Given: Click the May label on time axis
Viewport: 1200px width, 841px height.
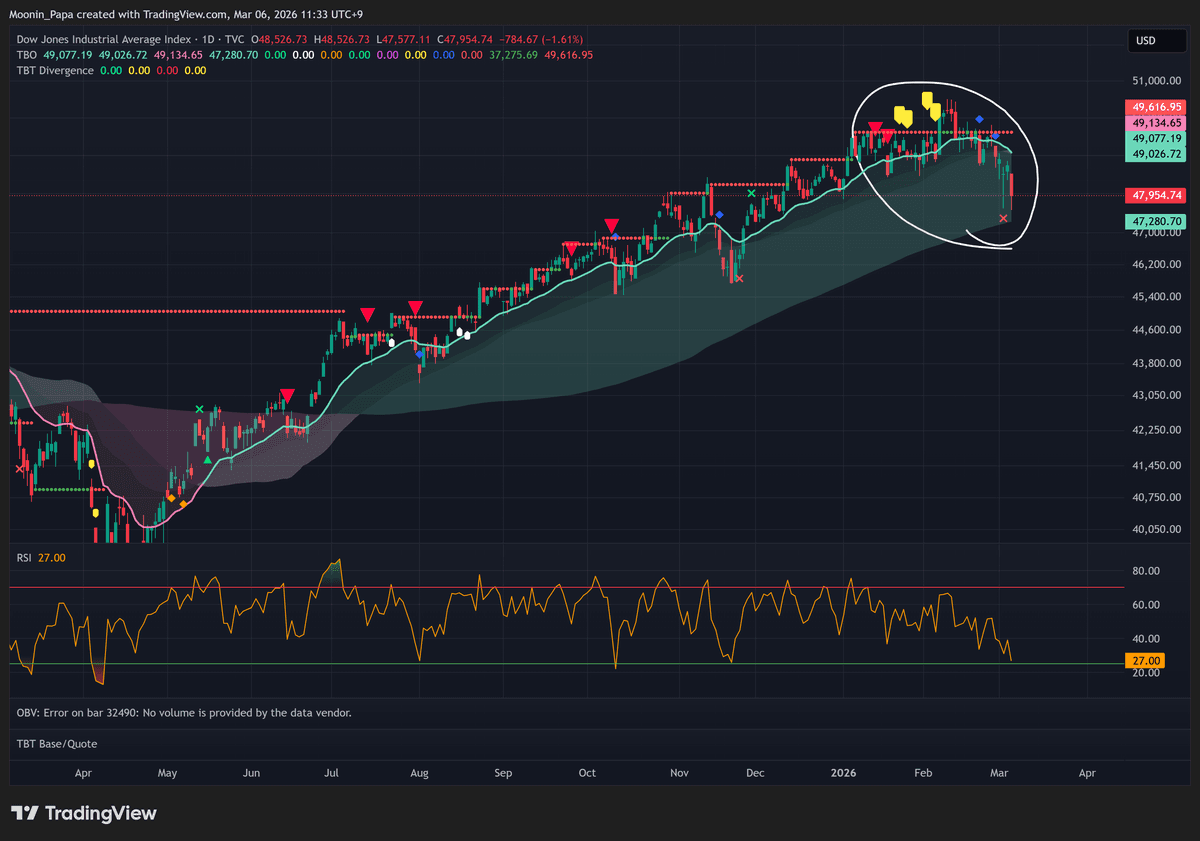Looking at the screenshot, I should tap(167, 773).
